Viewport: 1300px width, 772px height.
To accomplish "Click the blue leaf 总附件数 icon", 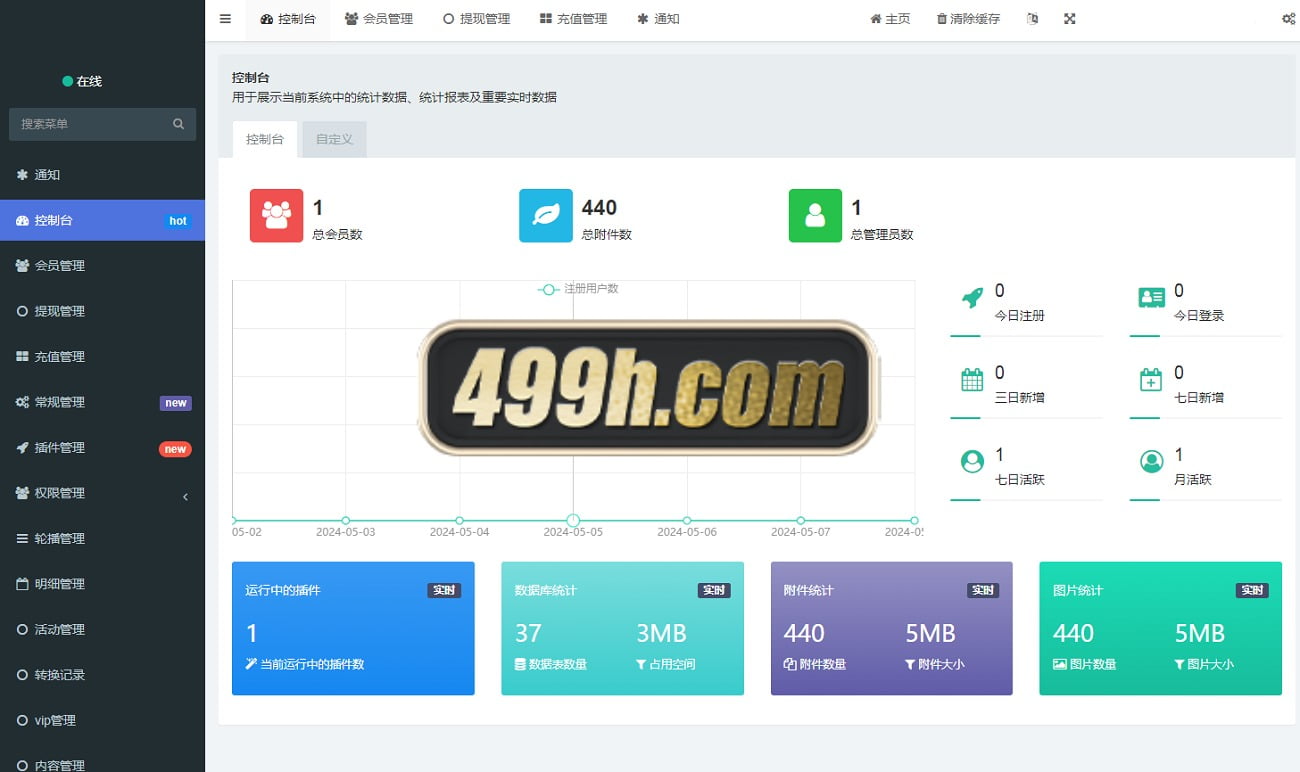I will pyautogui.click(x=546, y=215).
